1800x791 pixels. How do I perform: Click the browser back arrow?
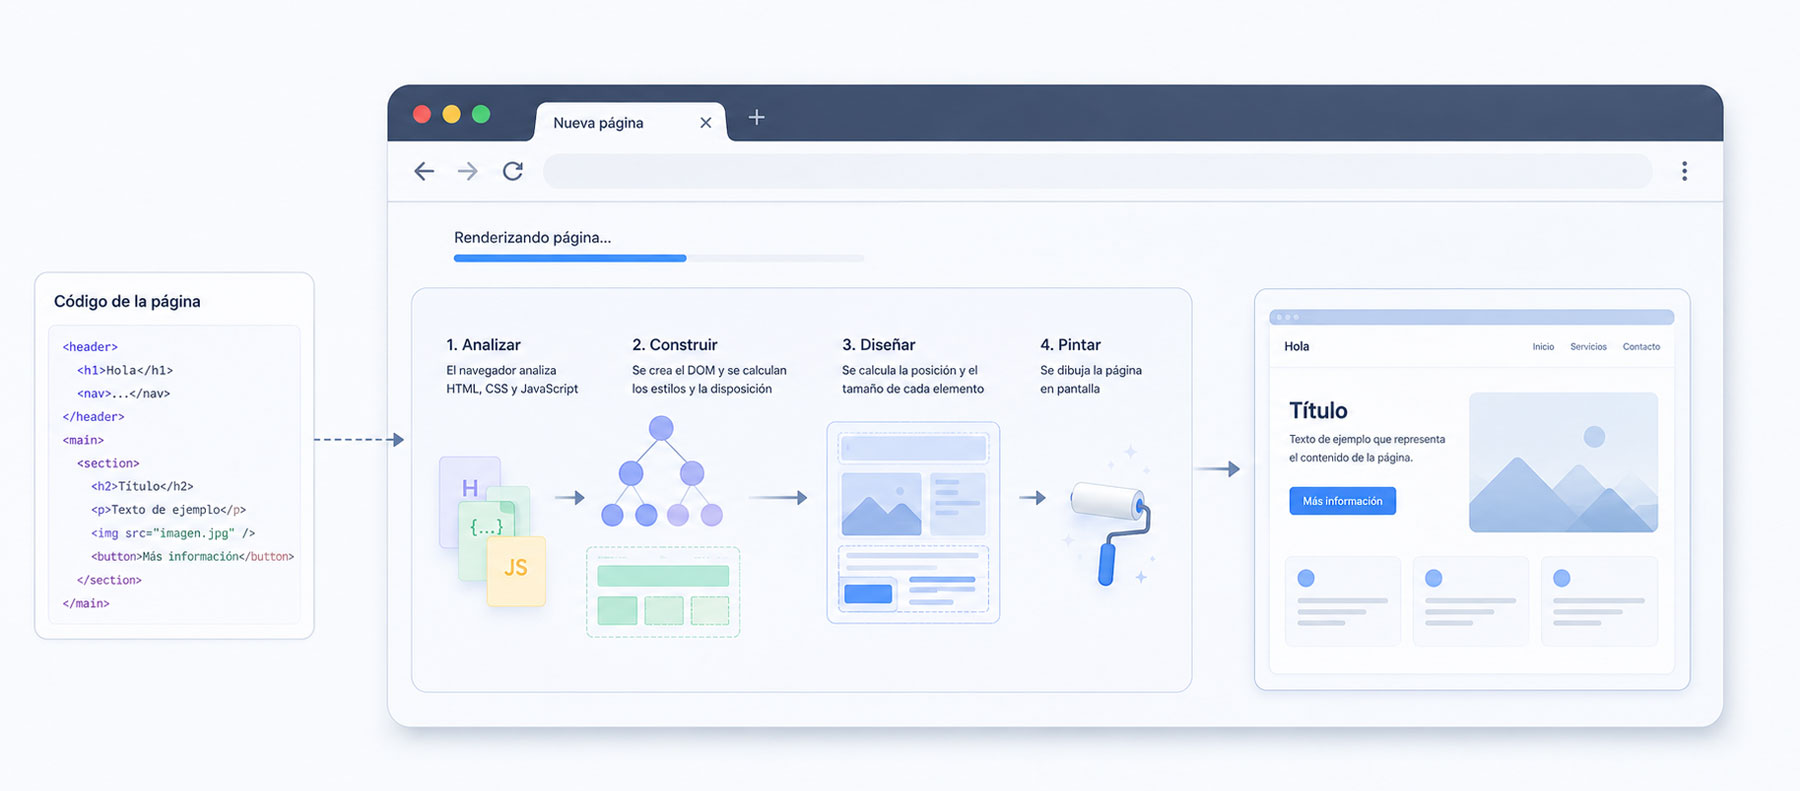pos(424,171)
